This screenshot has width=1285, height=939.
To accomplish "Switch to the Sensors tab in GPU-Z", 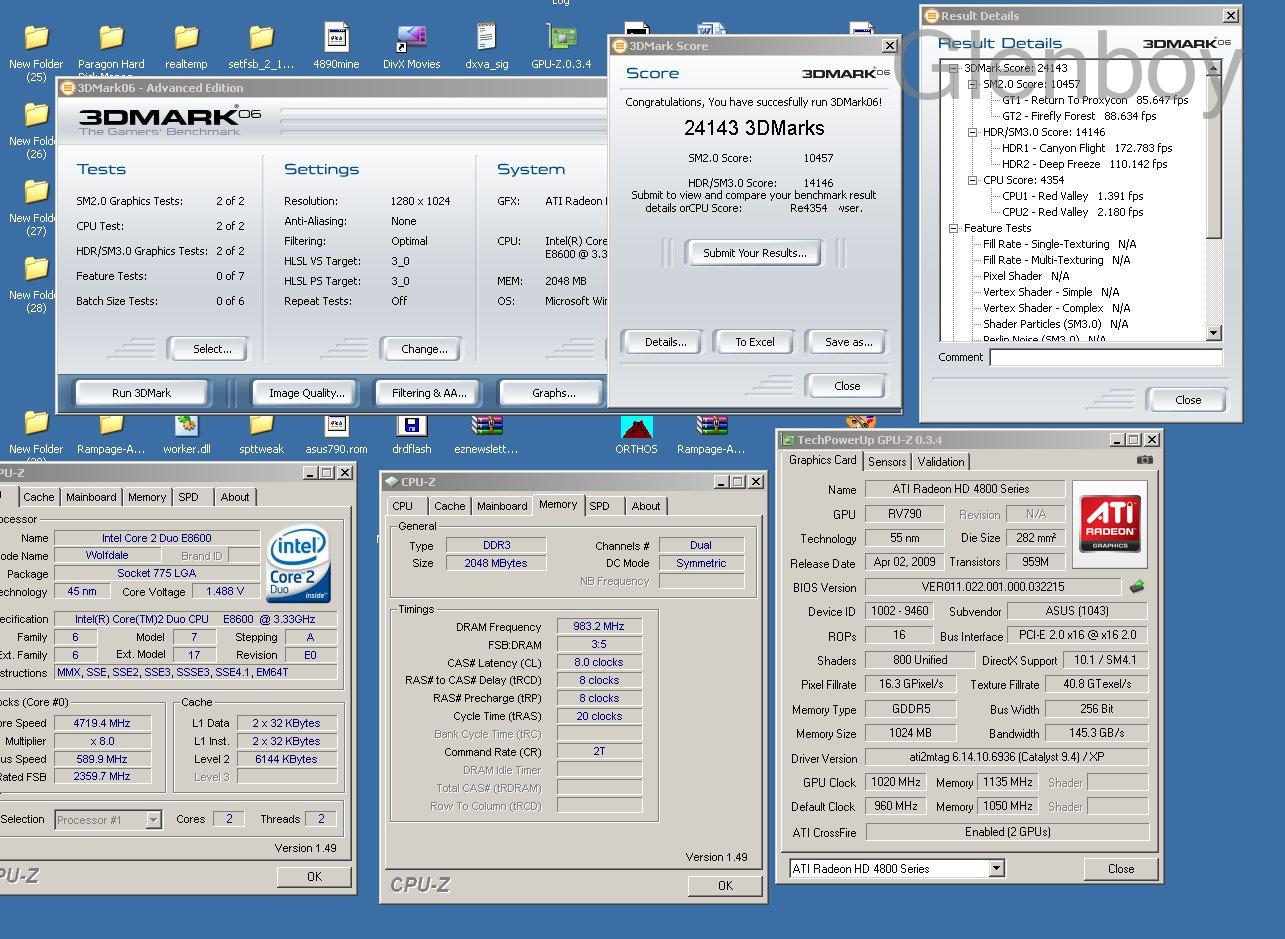I will pos(887,462).
